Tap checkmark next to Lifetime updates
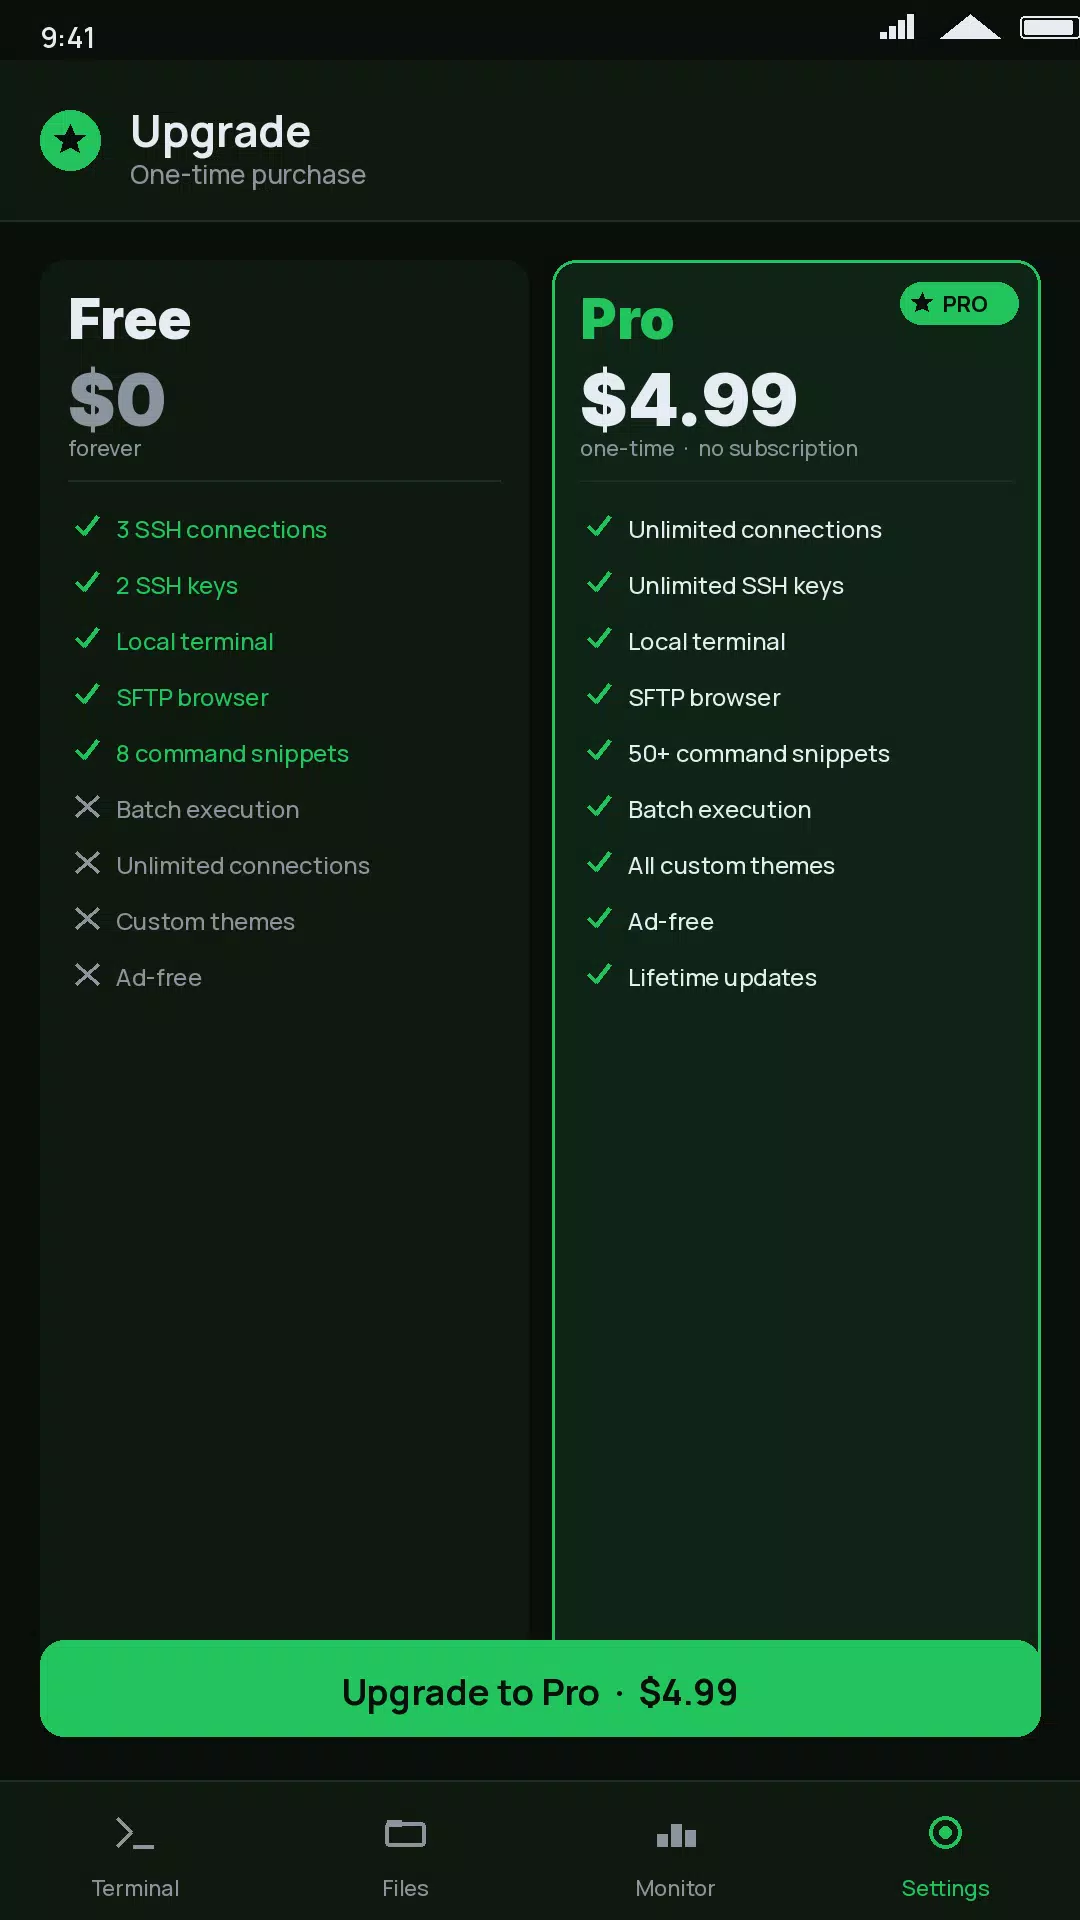Screen dimensions: 1080x1920 click(x=600, y=974)
